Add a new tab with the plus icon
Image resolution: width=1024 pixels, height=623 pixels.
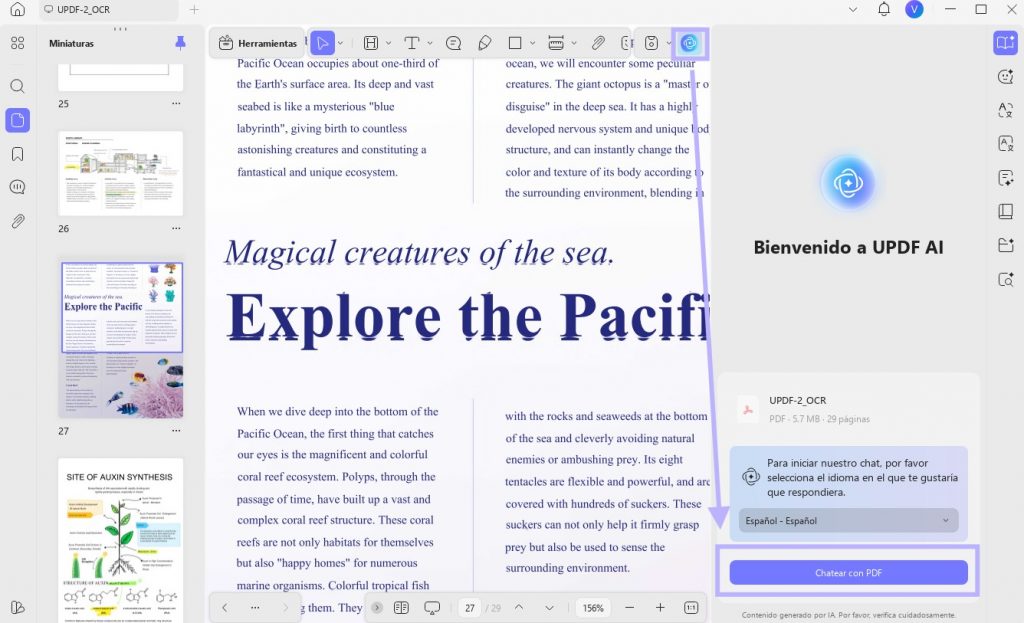pyautogui.click(x=194, y=10)
